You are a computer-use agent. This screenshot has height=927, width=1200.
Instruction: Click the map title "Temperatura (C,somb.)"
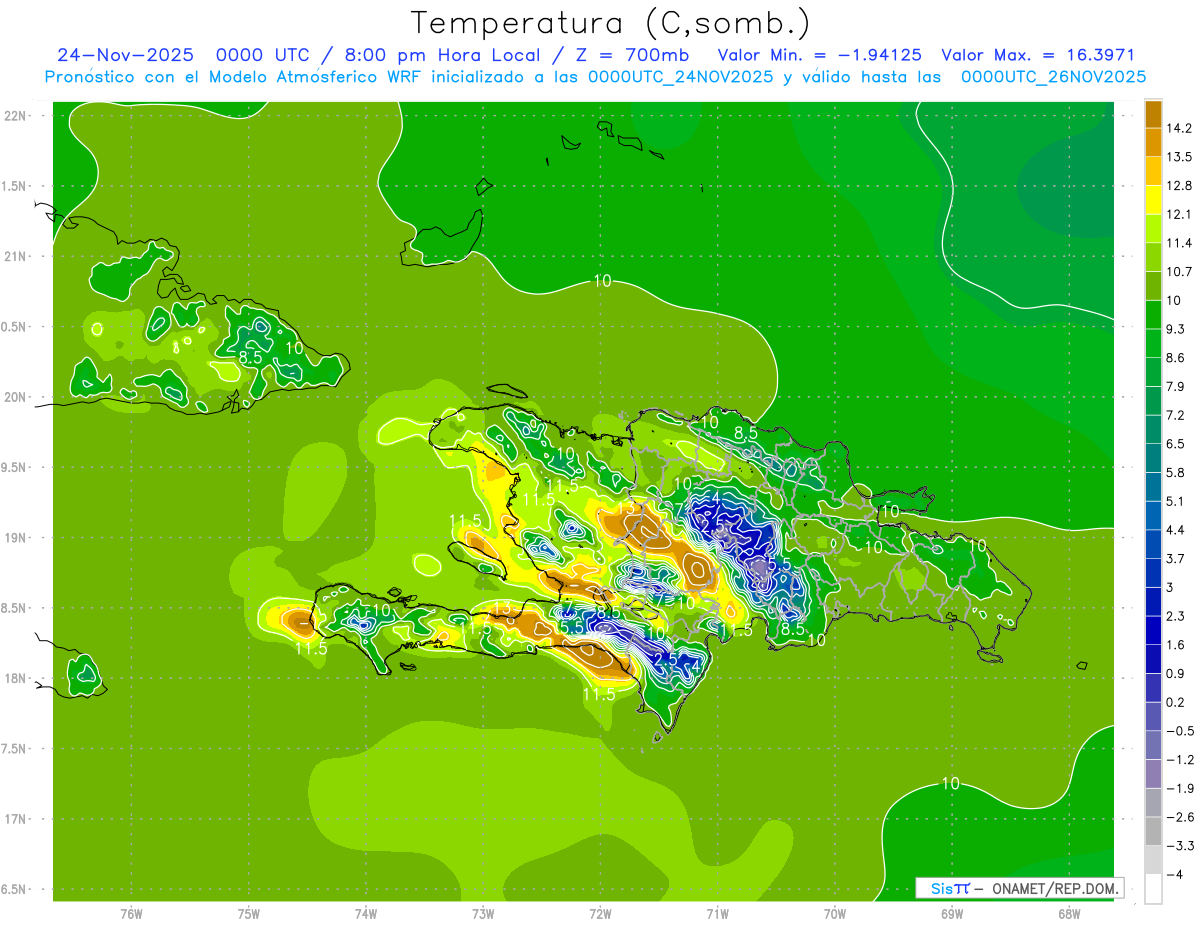click(x=611, y=23)
